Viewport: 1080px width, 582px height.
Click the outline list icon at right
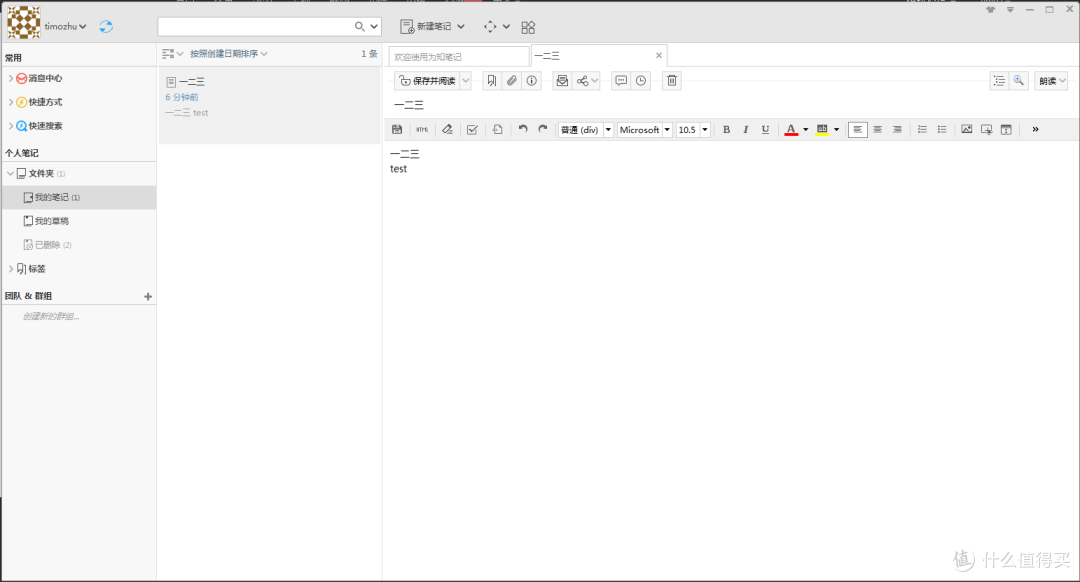coord(999,81)
